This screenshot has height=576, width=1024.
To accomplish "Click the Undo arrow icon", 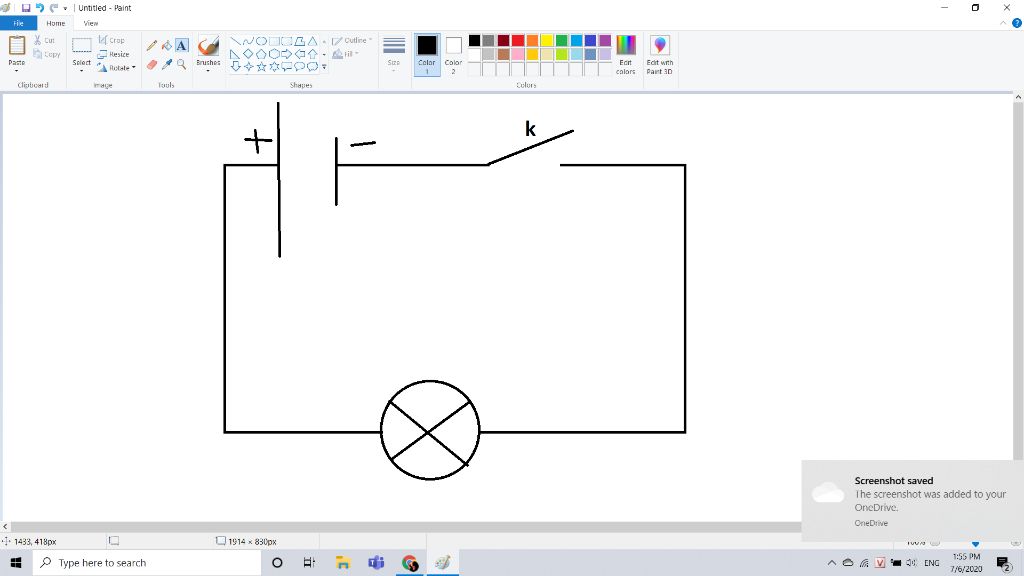I will pyautogui.click(x=39, y=8).
